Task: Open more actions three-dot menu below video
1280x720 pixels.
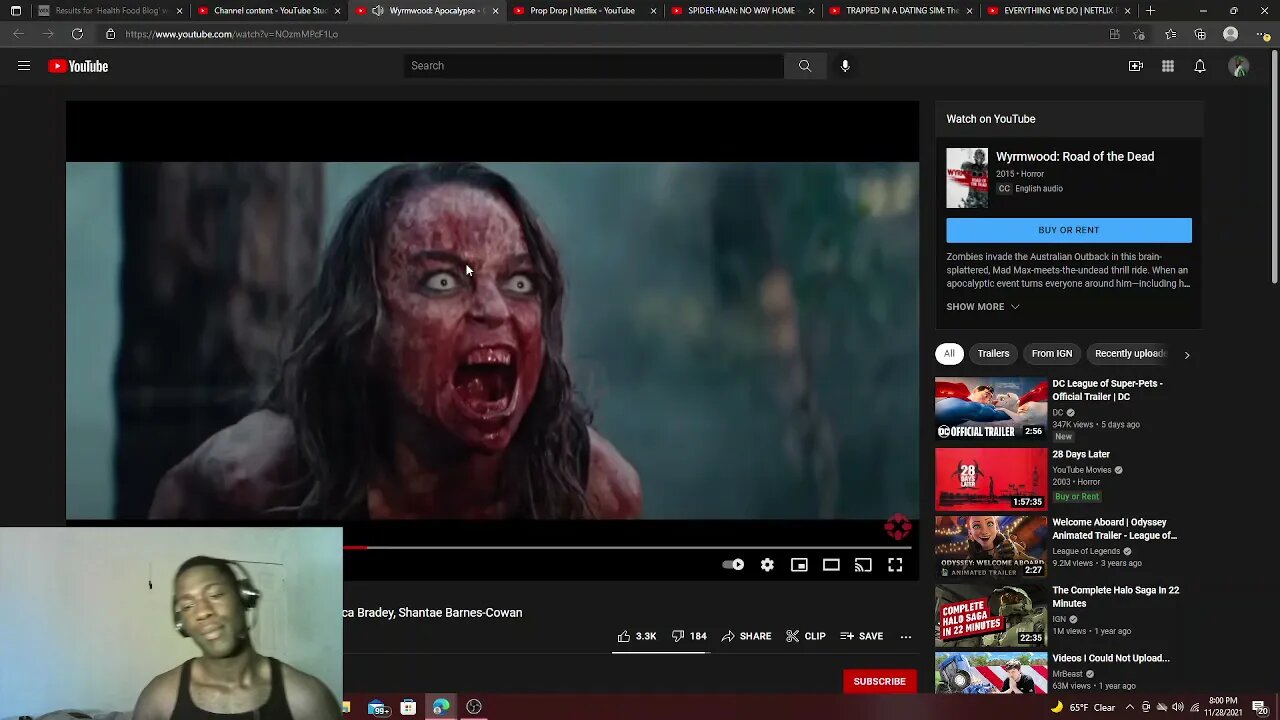Action: pyautogui.click(x=906, y=636)
